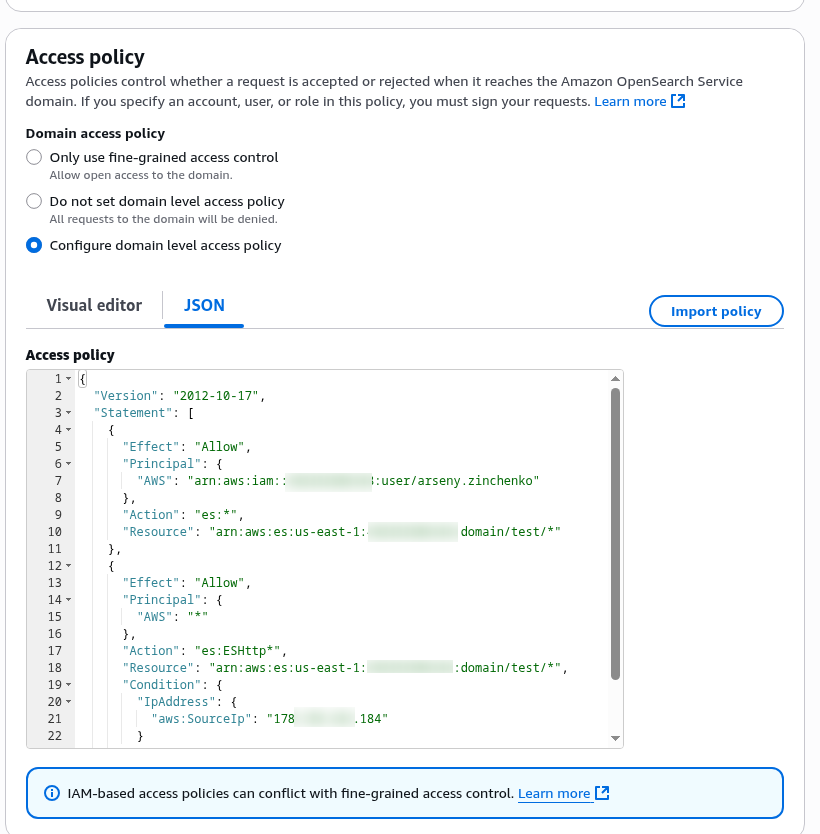Image resolution: width=820 pixels, height=834 pixels.
Task: Select Do not set domain level access policy
Action: tap(34, 201)
